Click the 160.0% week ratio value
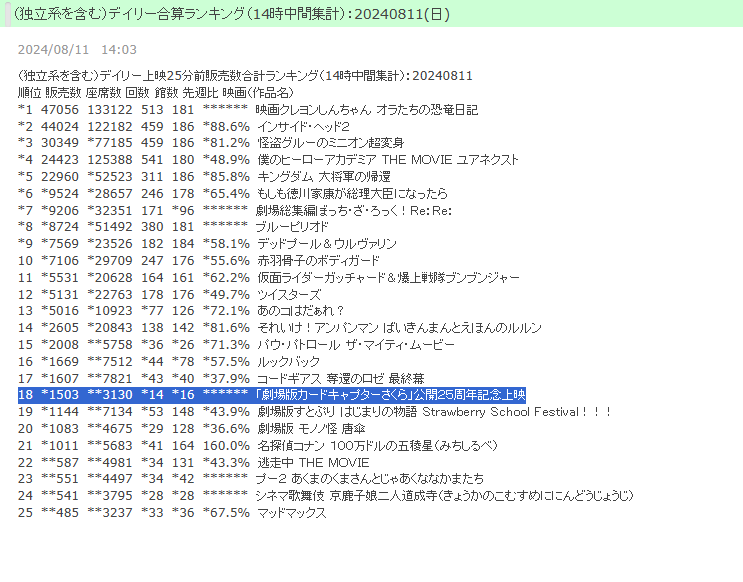The width and height of the screenshot is (743, 582). [226, 446]
